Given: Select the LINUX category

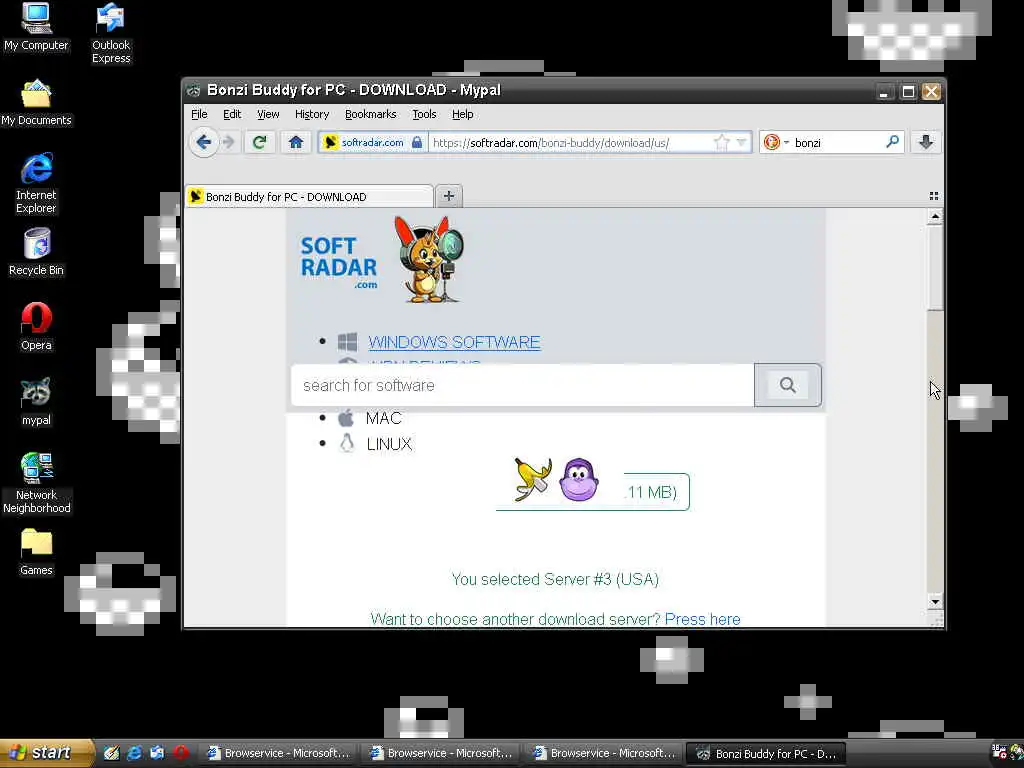Looking at the screenshot, I should [x=389, y=444].
